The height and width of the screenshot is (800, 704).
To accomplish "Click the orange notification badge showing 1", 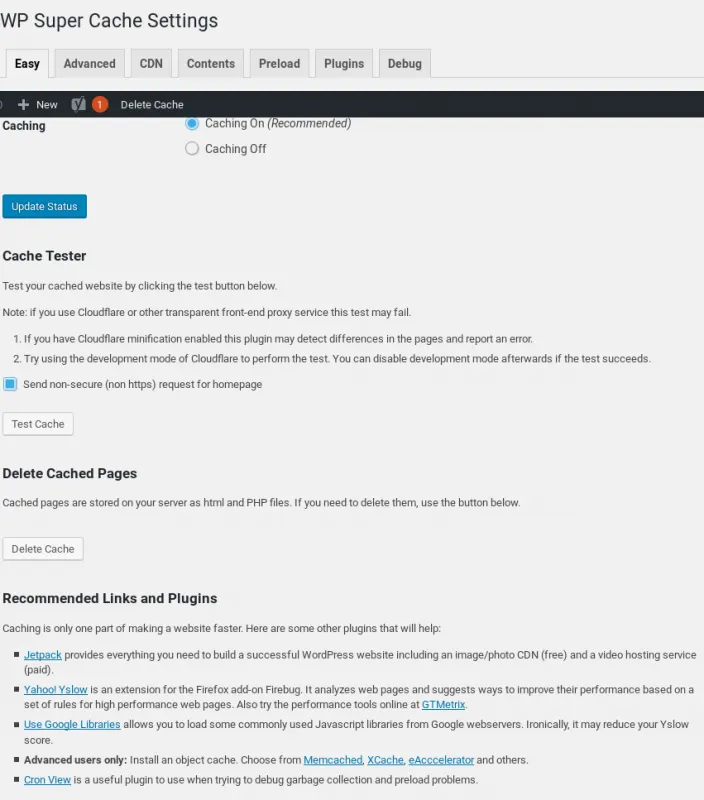I will [100, 105].
